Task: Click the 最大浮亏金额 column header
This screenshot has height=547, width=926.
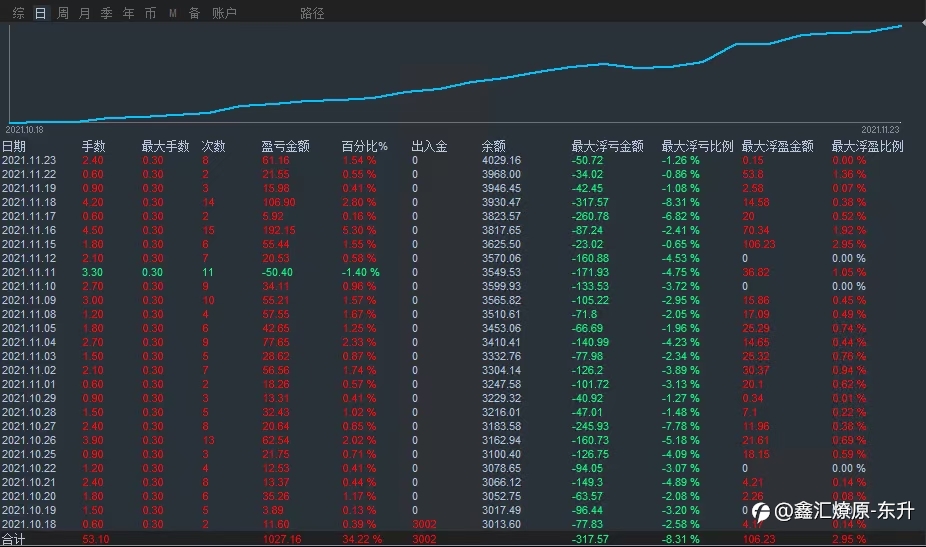Action: 607,146
